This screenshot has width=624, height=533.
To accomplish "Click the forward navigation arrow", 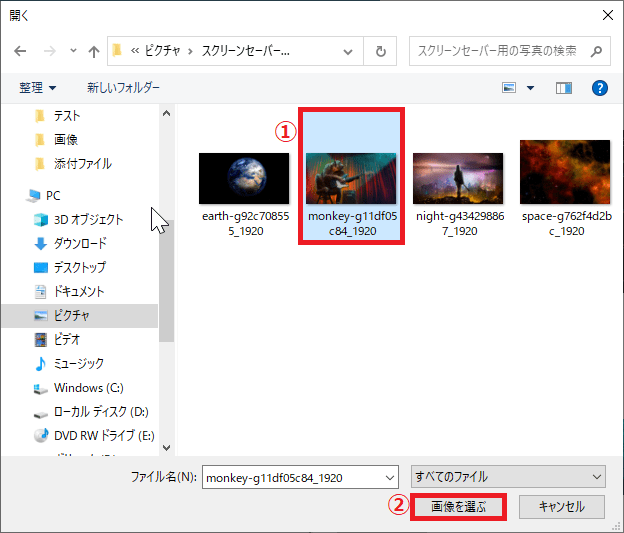I will 49,51.
